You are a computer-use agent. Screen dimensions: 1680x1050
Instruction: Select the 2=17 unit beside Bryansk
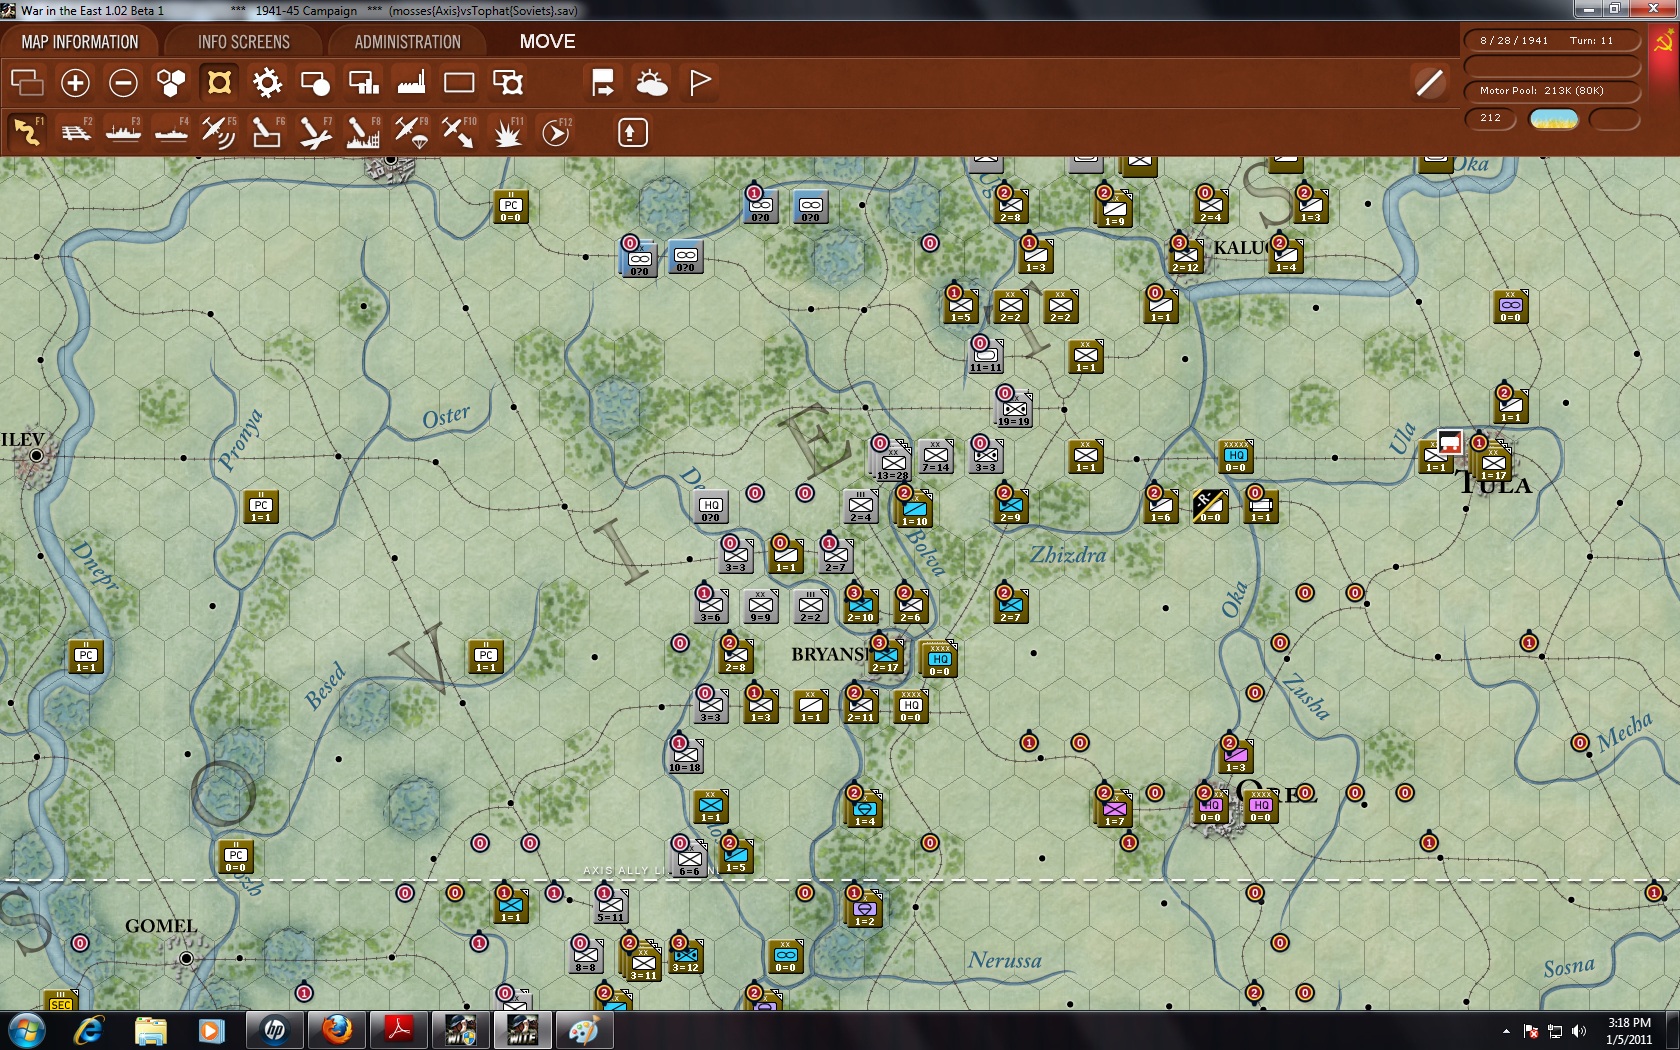[x=885, y=656]
